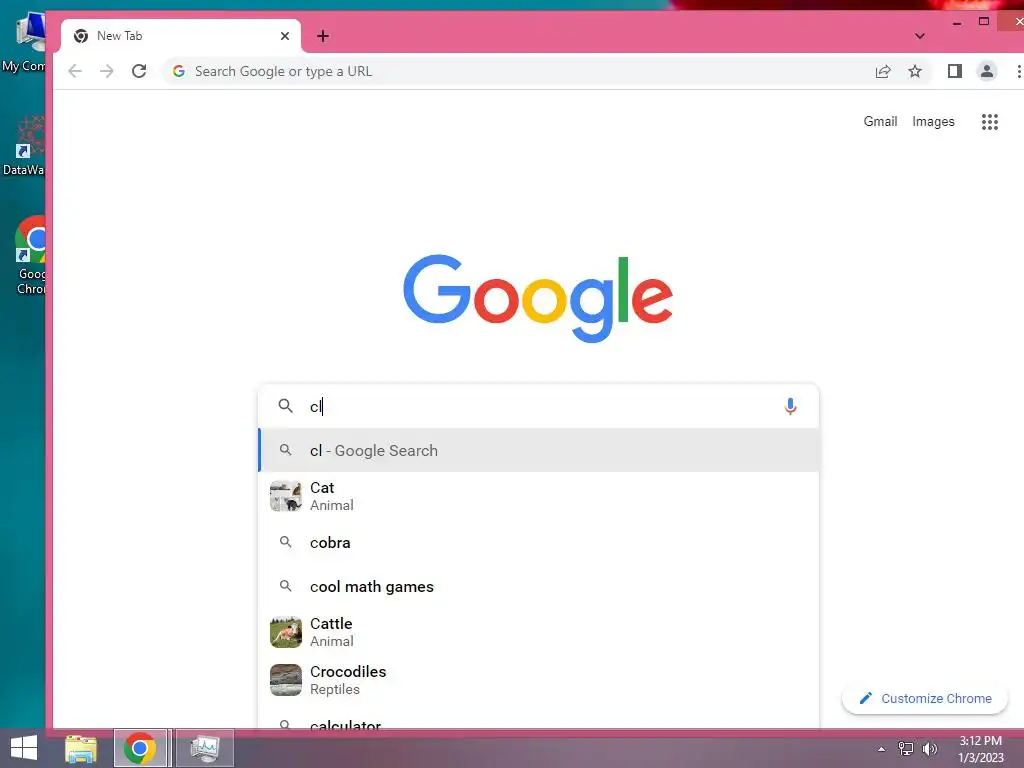Image resolution: width=1024 pixels, height=768 pixels.
Task: Open Windows Start button
Action: (24, 748)
